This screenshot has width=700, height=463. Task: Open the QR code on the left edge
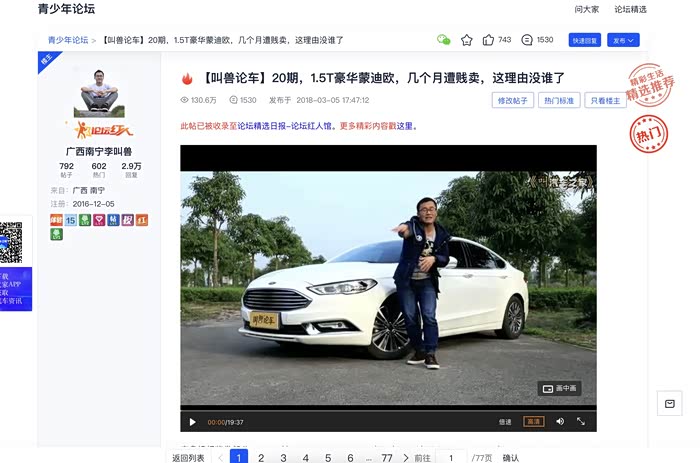[11, 242]
